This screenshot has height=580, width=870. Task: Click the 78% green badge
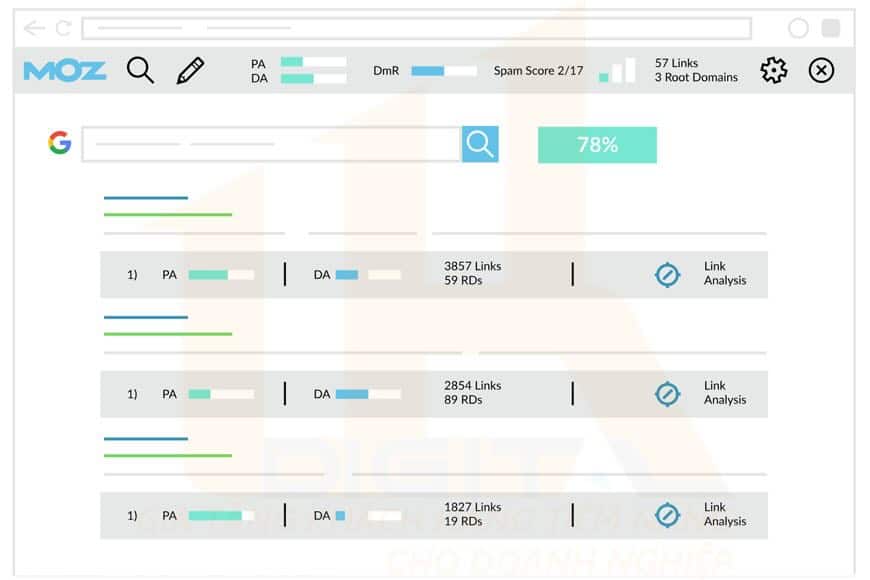(x=597, y=145)
